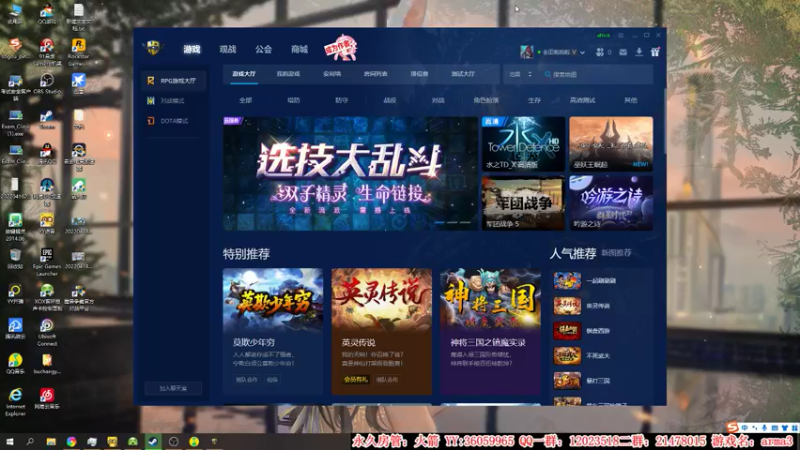Expand the username dropdown arrow
The image size is (800, 450).
pos(582,52)
